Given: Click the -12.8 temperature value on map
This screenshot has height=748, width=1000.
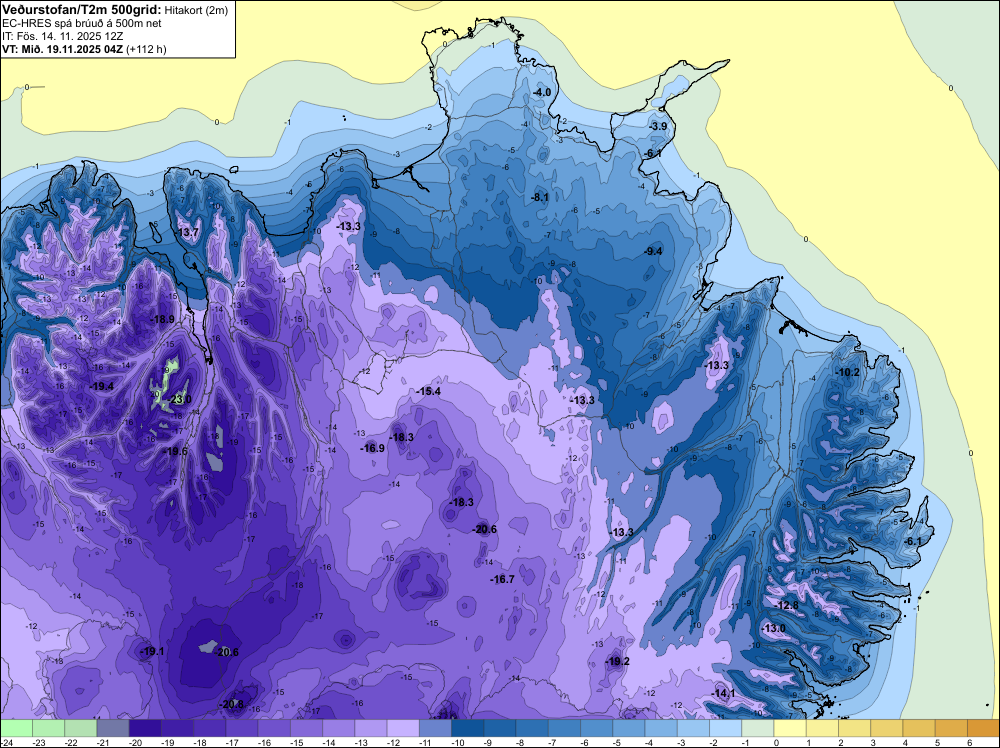Looking at the screenshot, I should coord(786,605).
